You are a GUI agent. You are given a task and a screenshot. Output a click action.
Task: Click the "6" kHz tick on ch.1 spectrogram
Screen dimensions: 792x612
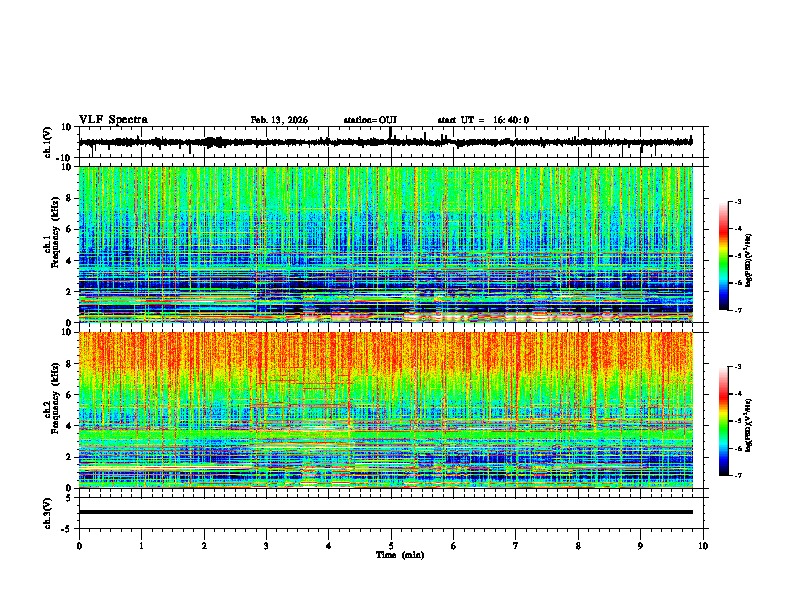pyautogui.click(x=69, y=229)
